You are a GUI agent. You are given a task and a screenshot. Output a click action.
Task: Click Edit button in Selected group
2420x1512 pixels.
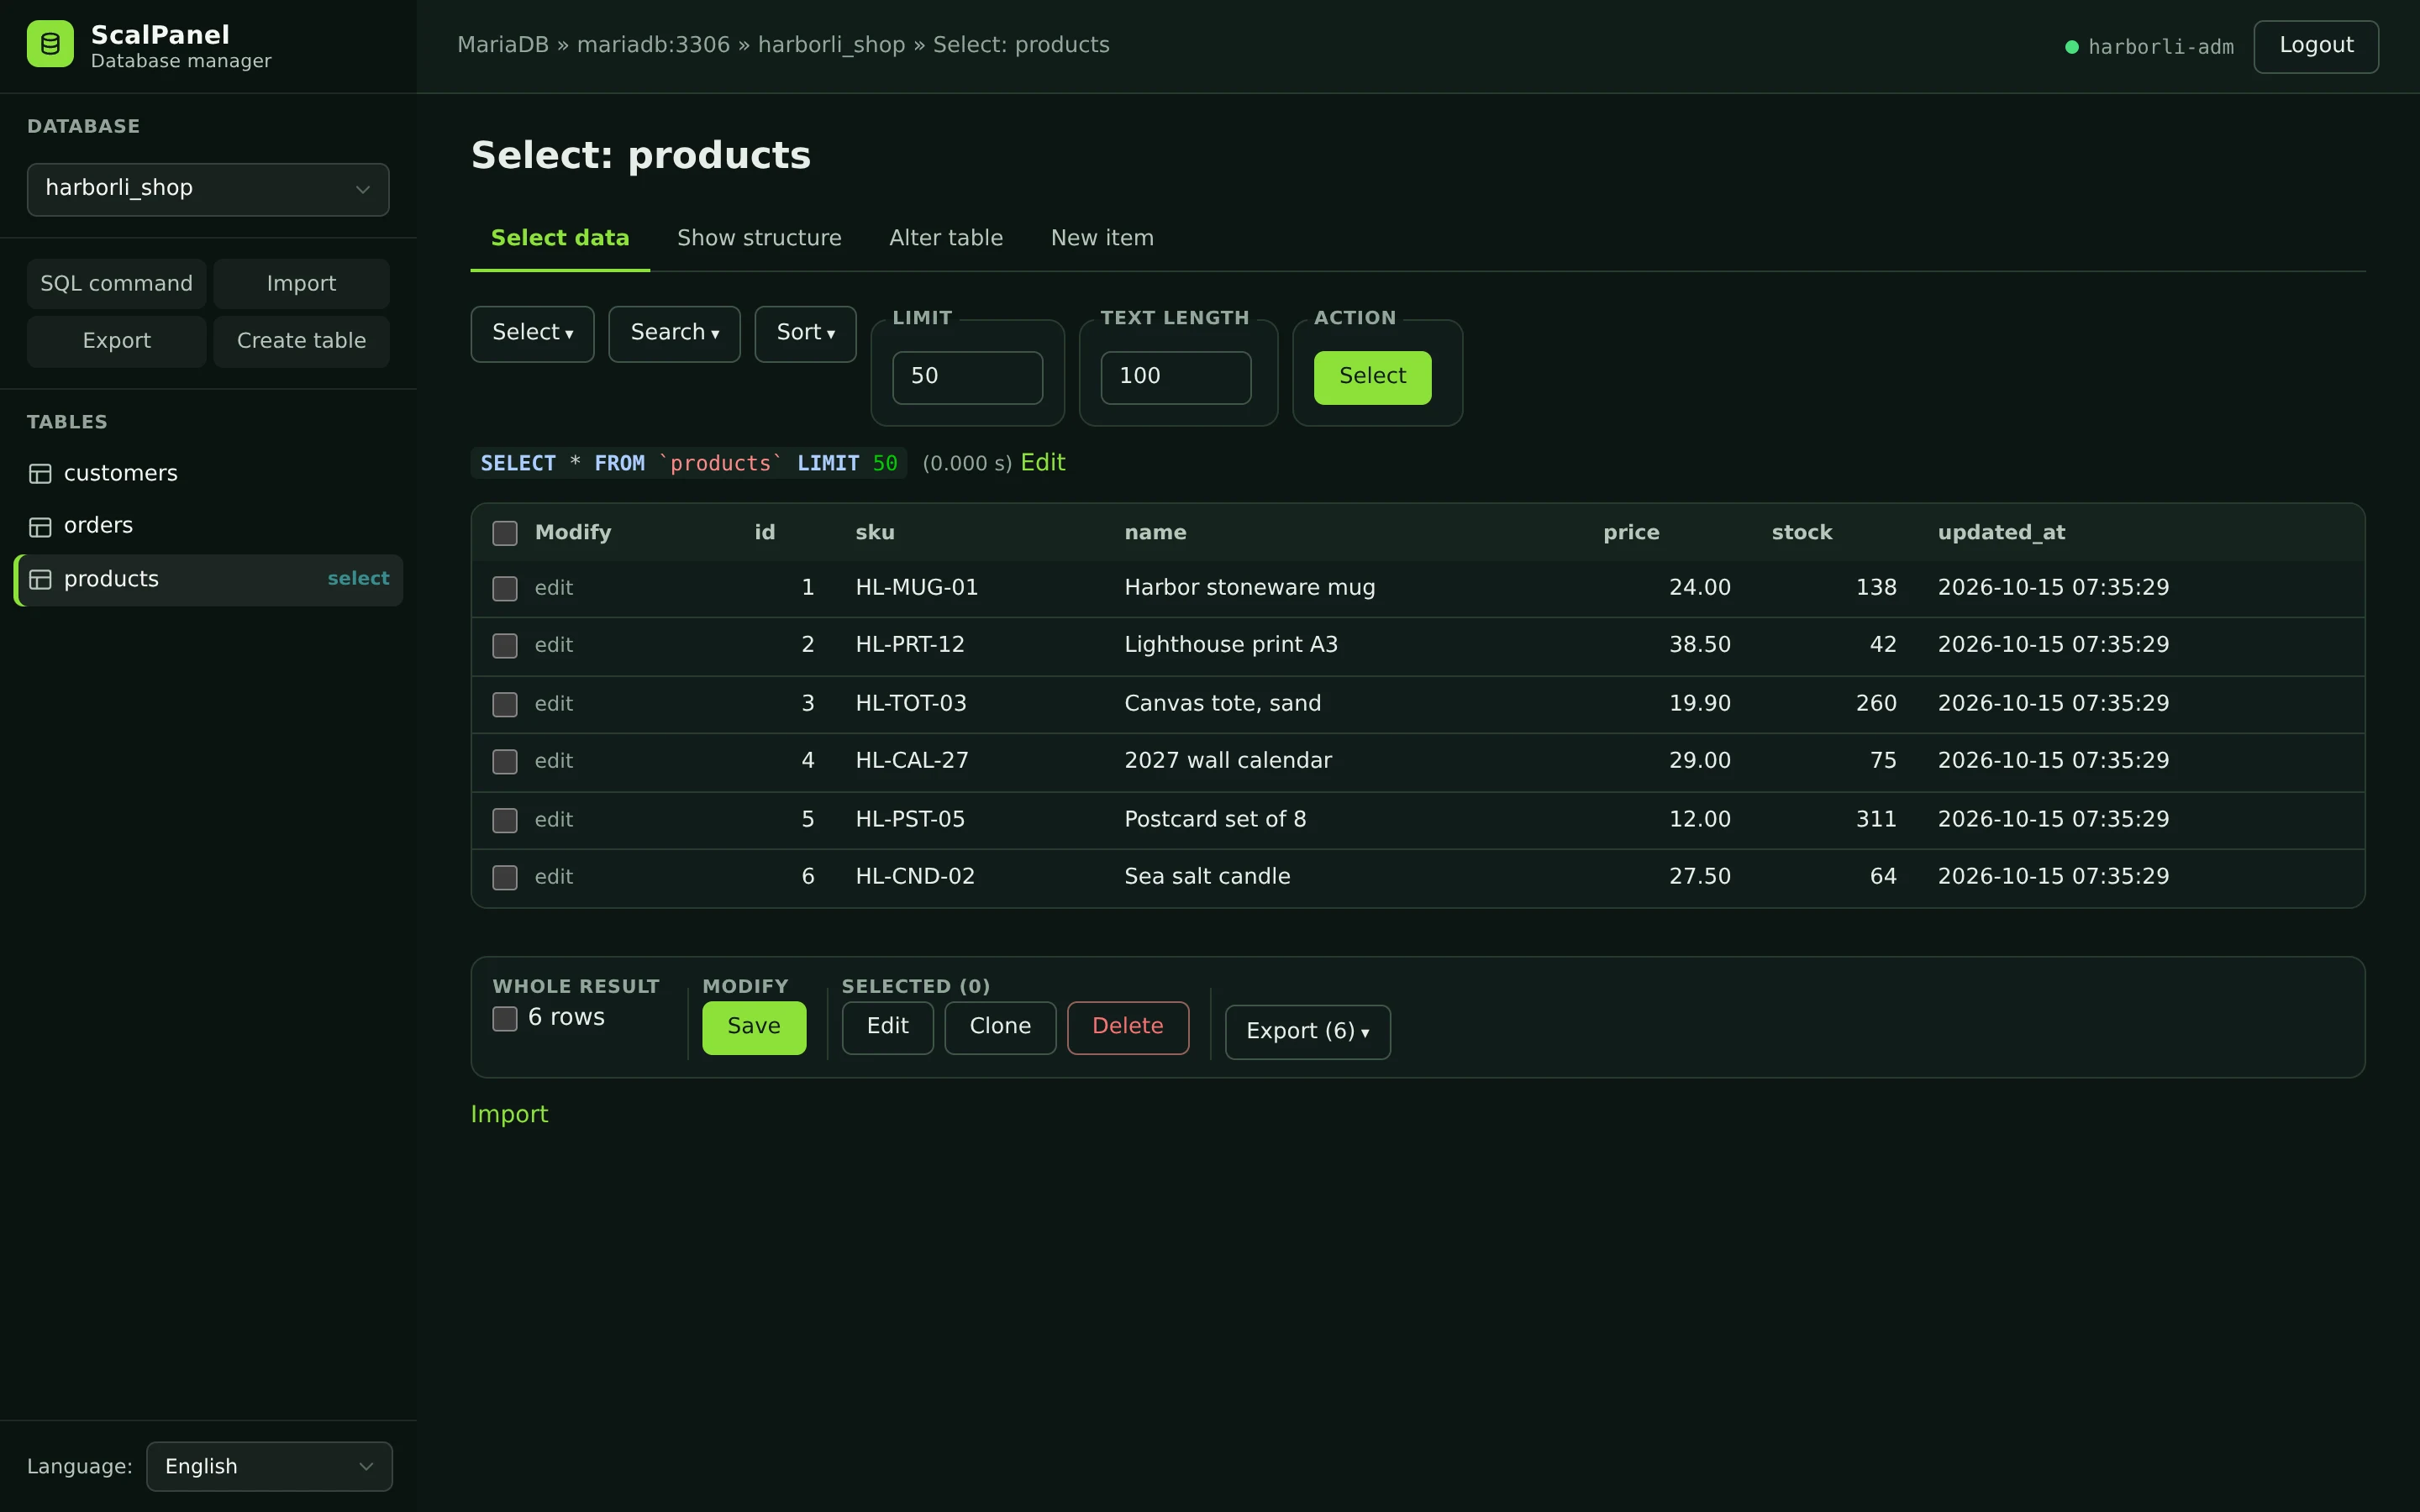(887, 1027)
